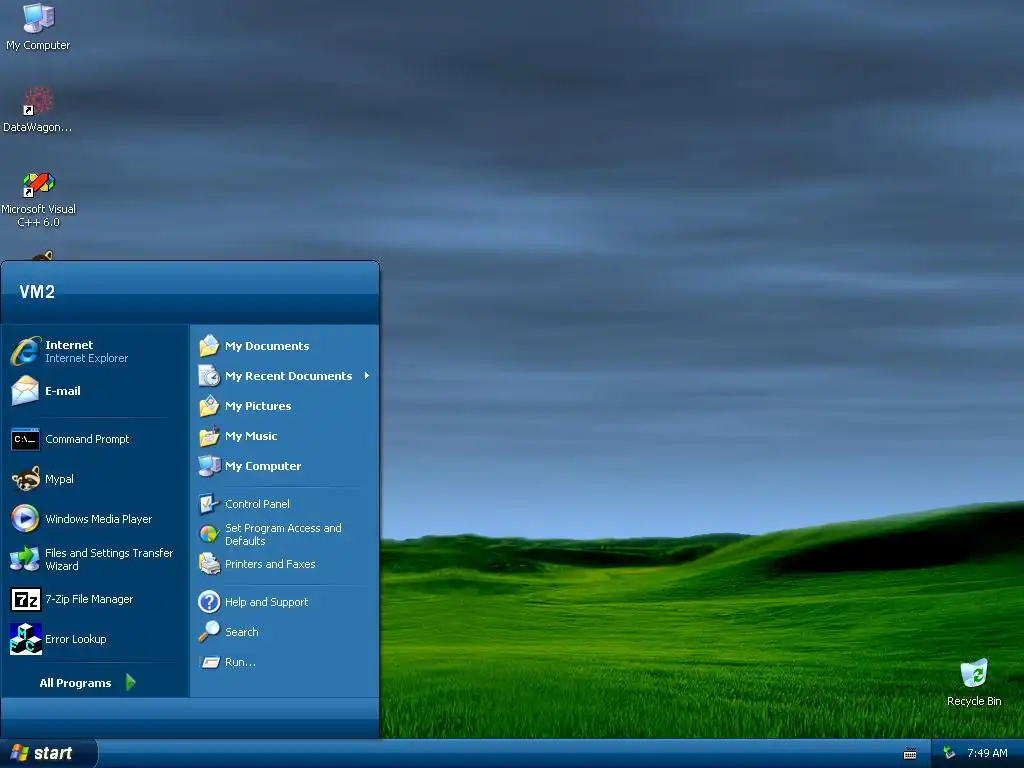Open Windows Media Player
Viewport: 1024px width, 768px height.
[95, 519]
